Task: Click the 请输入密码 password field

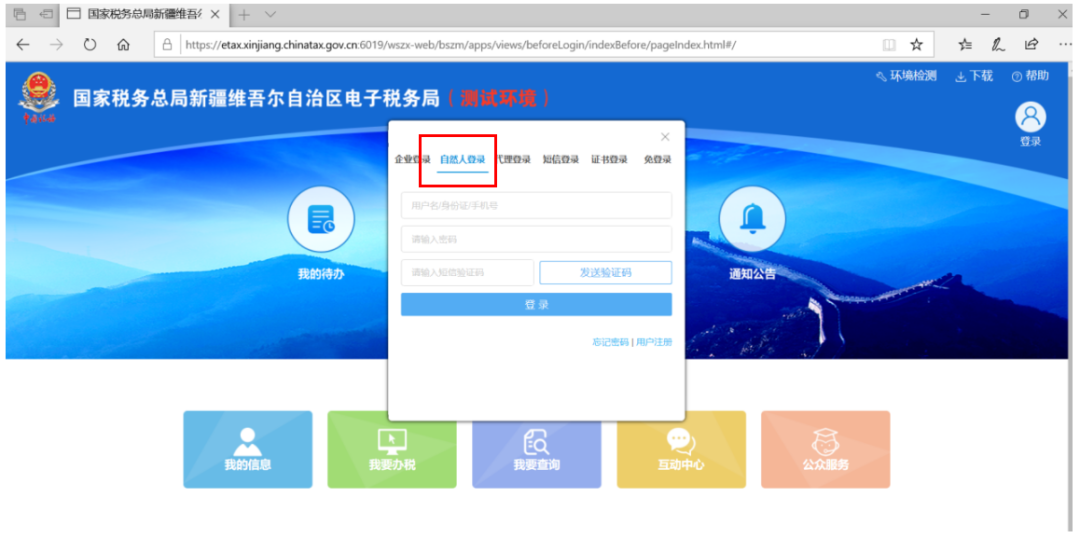Action: coord(537,239)
